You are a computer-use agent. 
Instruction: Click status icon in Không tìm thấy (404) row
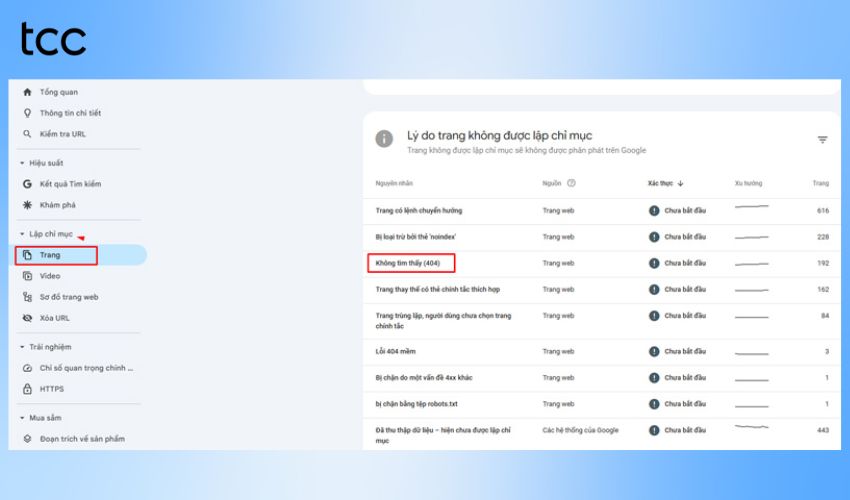(x=654, y=263)
